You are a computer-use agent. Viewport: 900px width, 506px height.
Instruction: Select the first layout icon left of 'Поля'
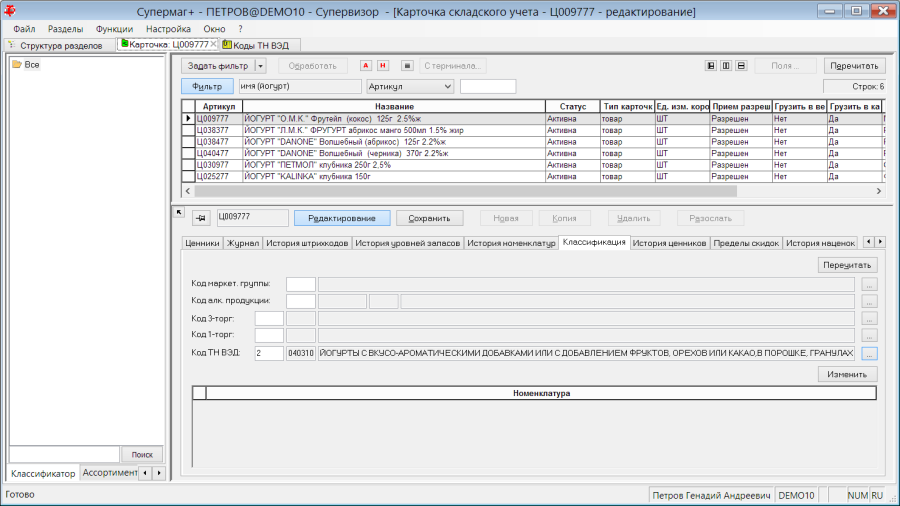click(x=711, y=66)
